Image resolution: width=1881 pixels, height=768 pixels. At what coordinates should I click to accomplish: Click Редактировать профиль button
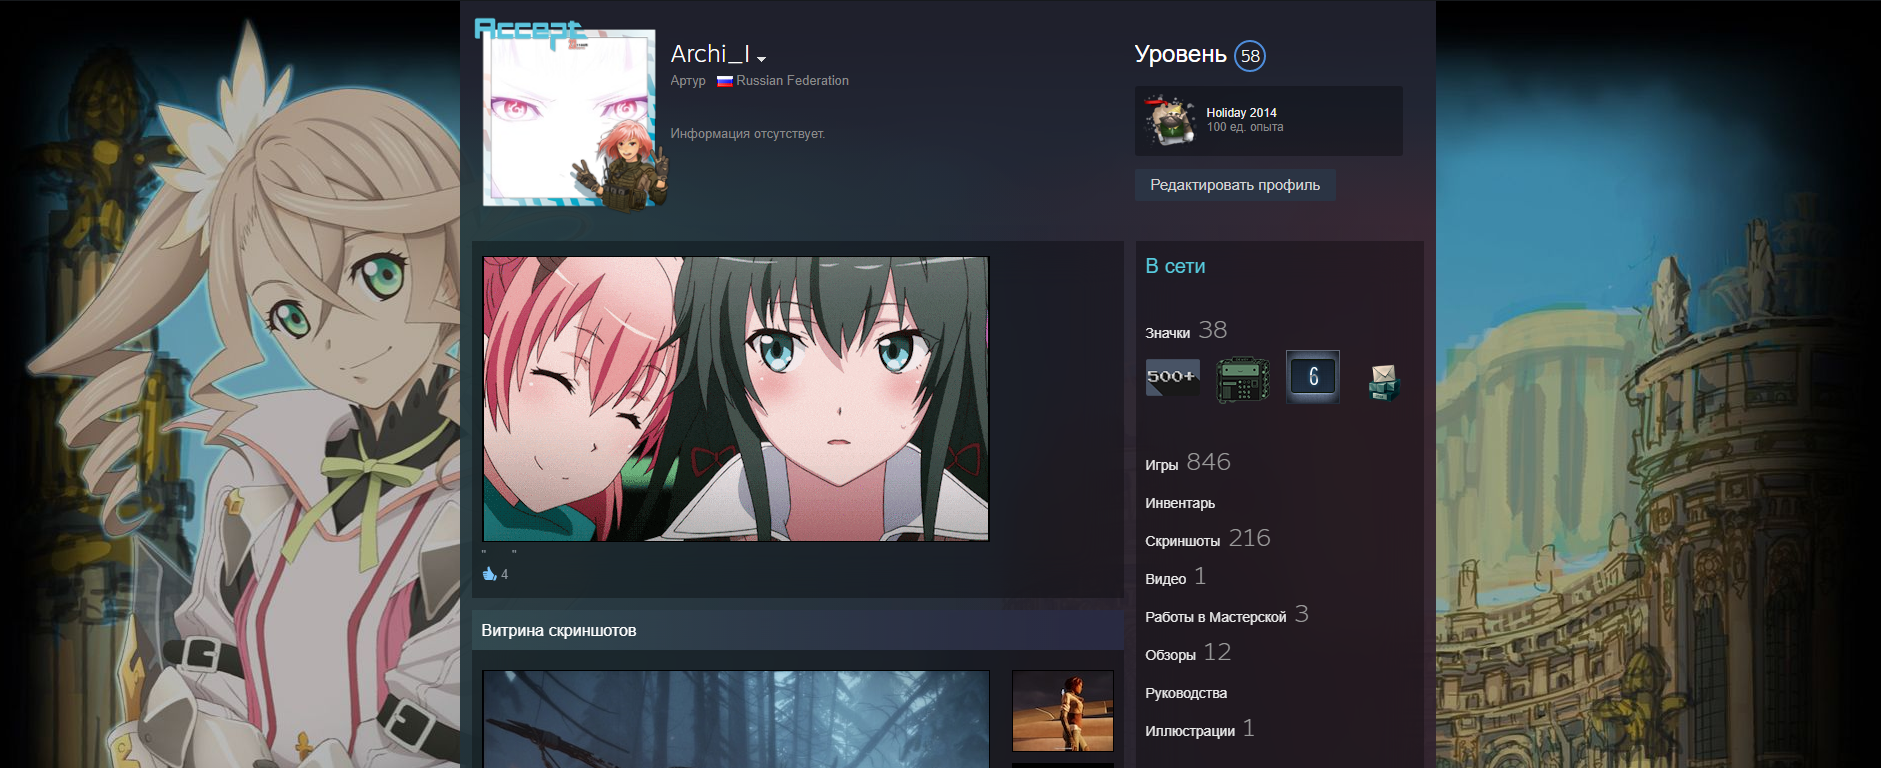tap(1235, 185)
